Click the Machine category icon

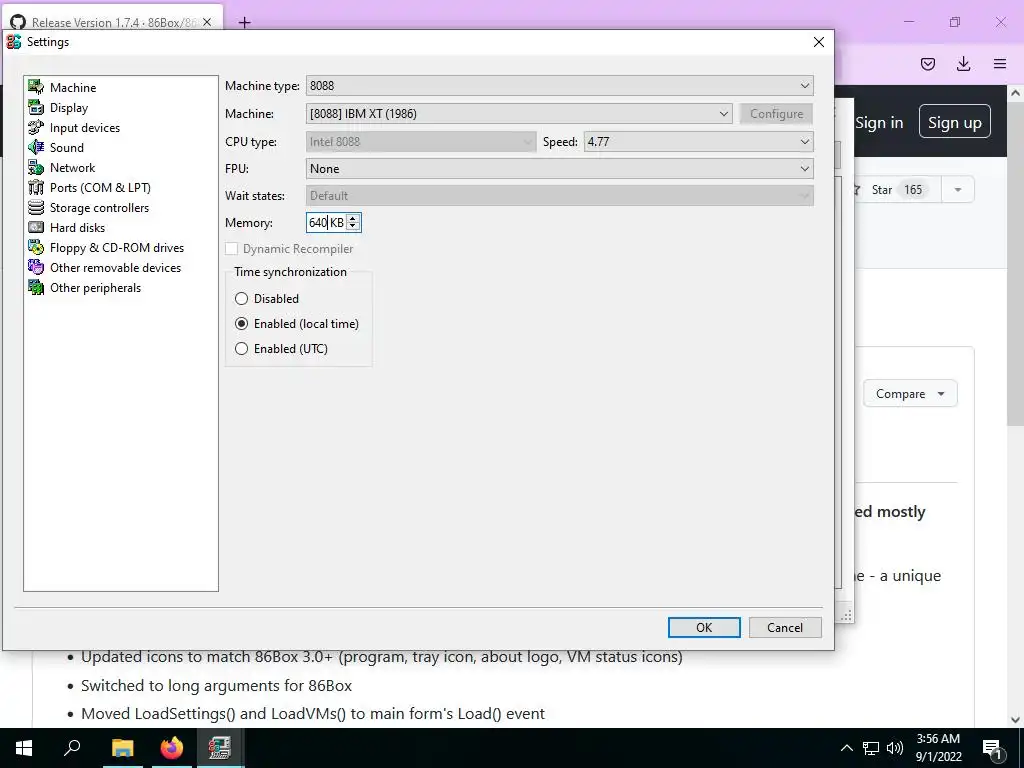(36, 87)
